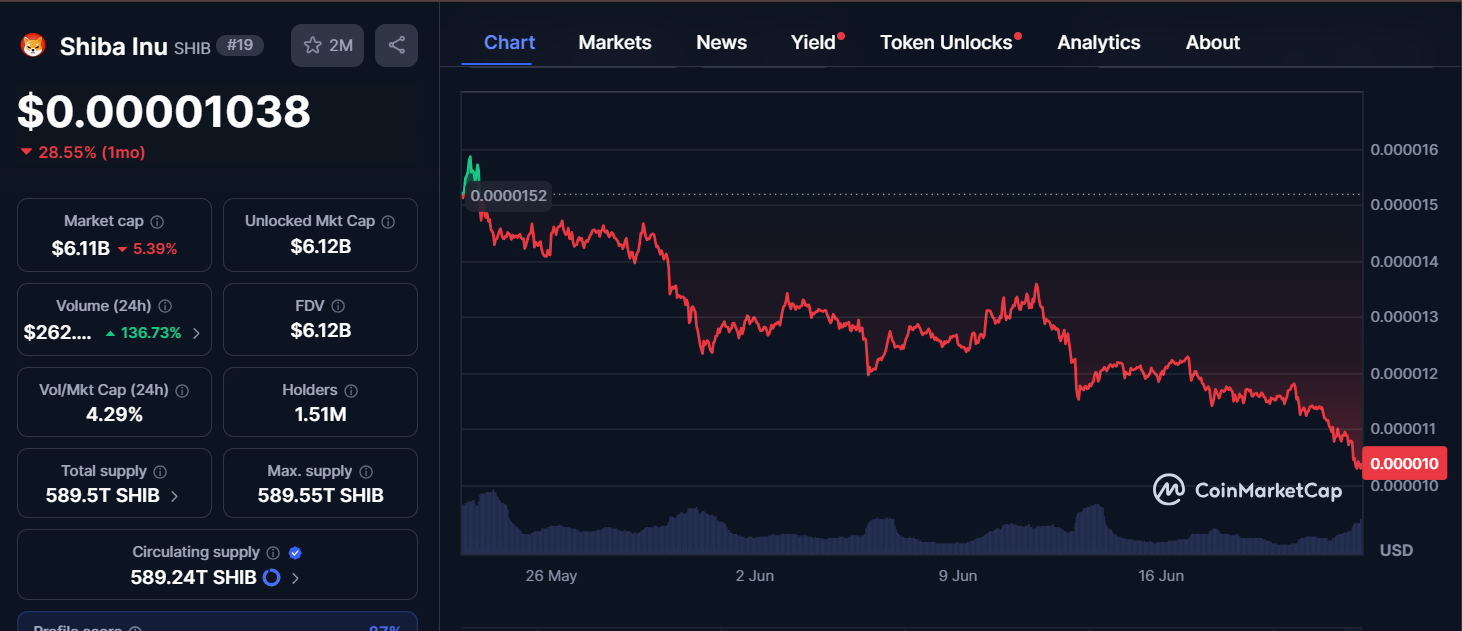This screenshot has height=631, width=1462.
Task: Click the share icon button
Action: [x=396, y=45]
